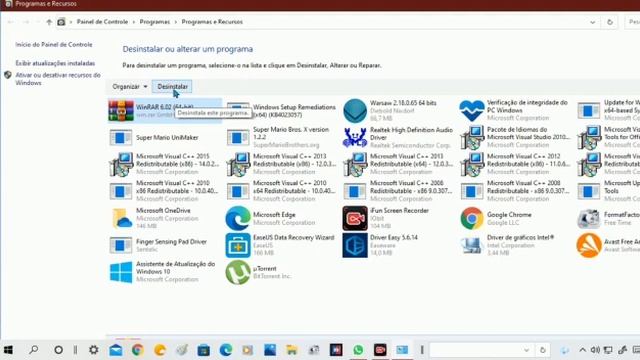The width and height of the screenshot is (640, 360).
Task: Open the volume control in system tray
Action: [x=595, y=350]
